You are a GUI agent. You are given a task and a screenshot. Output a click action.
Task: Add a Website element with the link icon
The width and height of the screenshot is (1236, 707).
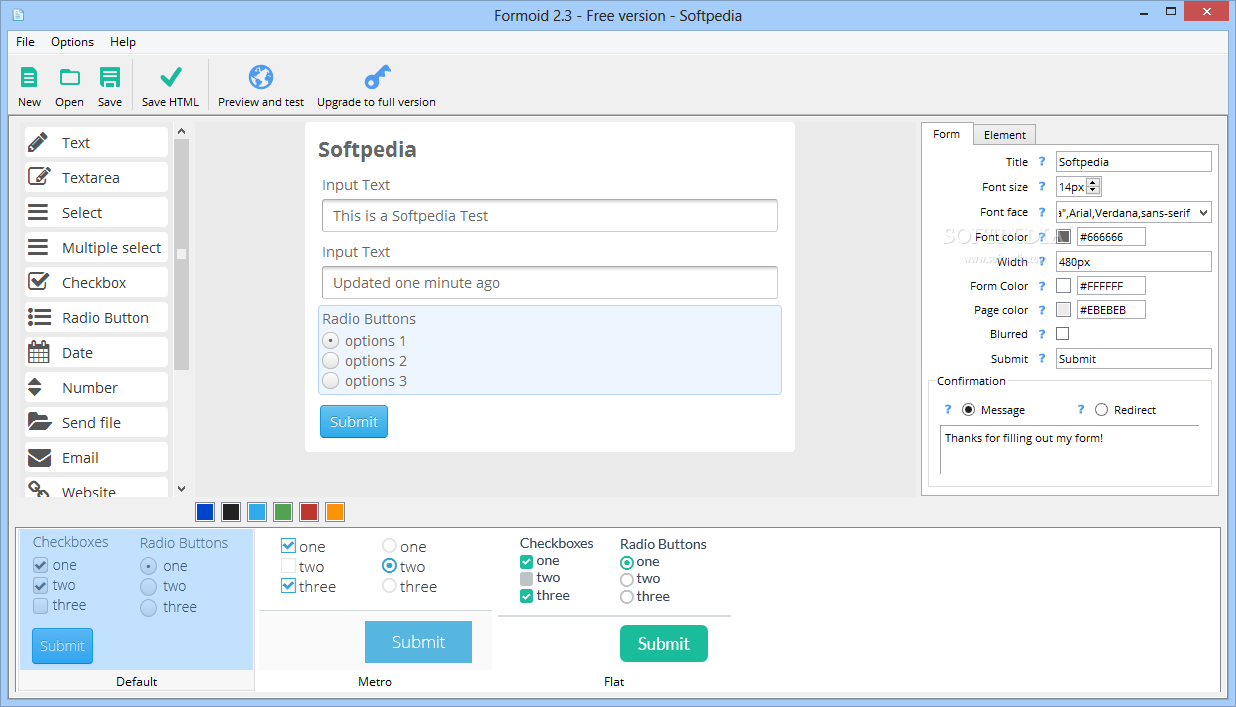[96, 488]
